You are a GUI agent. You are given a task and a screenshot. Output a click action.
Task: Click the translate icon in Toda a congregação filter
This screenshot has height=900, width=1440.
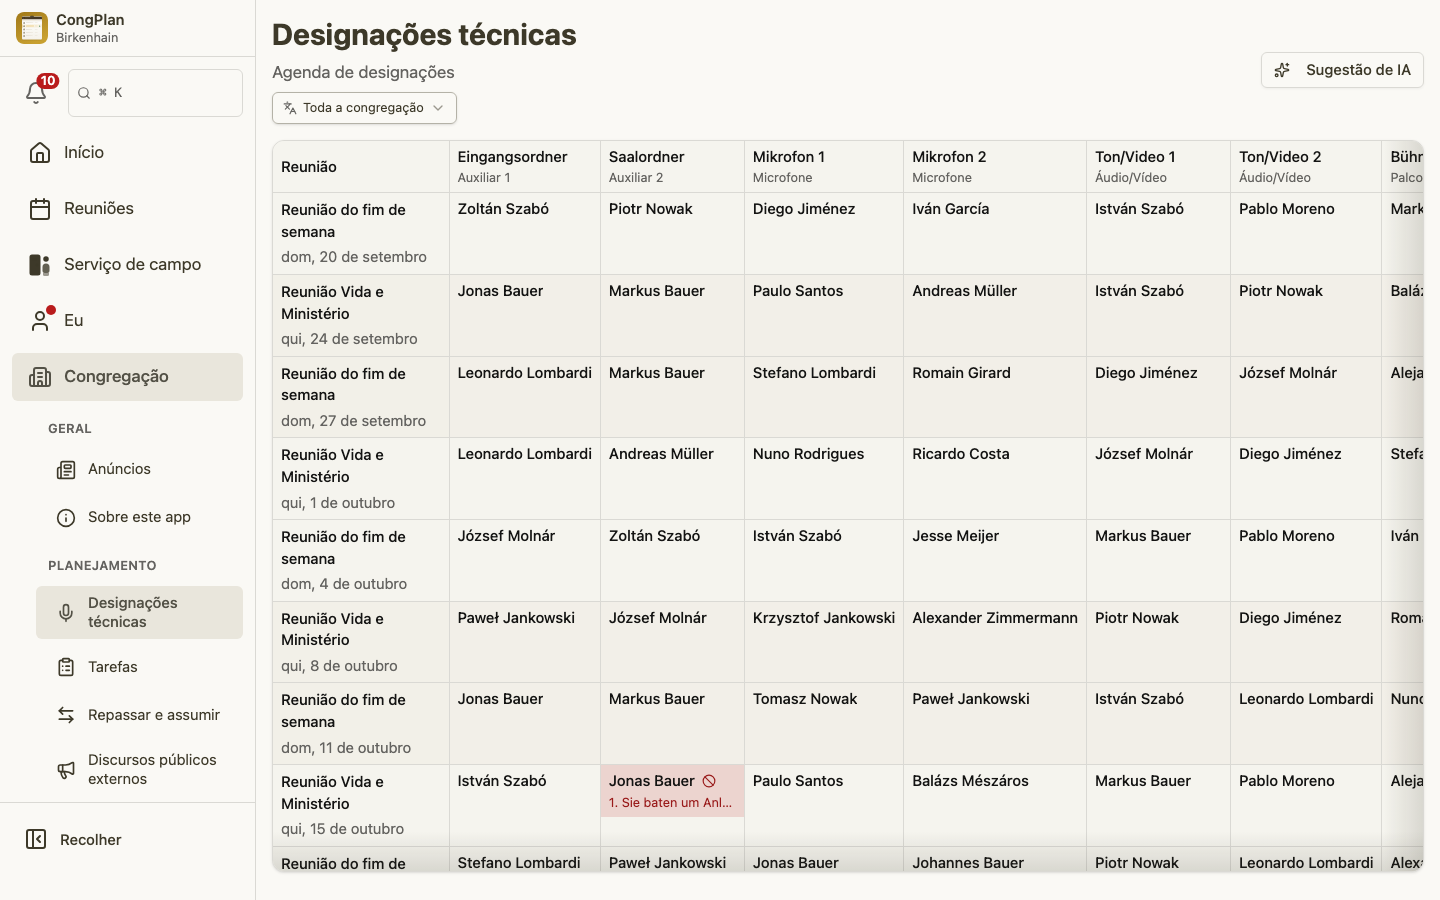coord(290,108)
